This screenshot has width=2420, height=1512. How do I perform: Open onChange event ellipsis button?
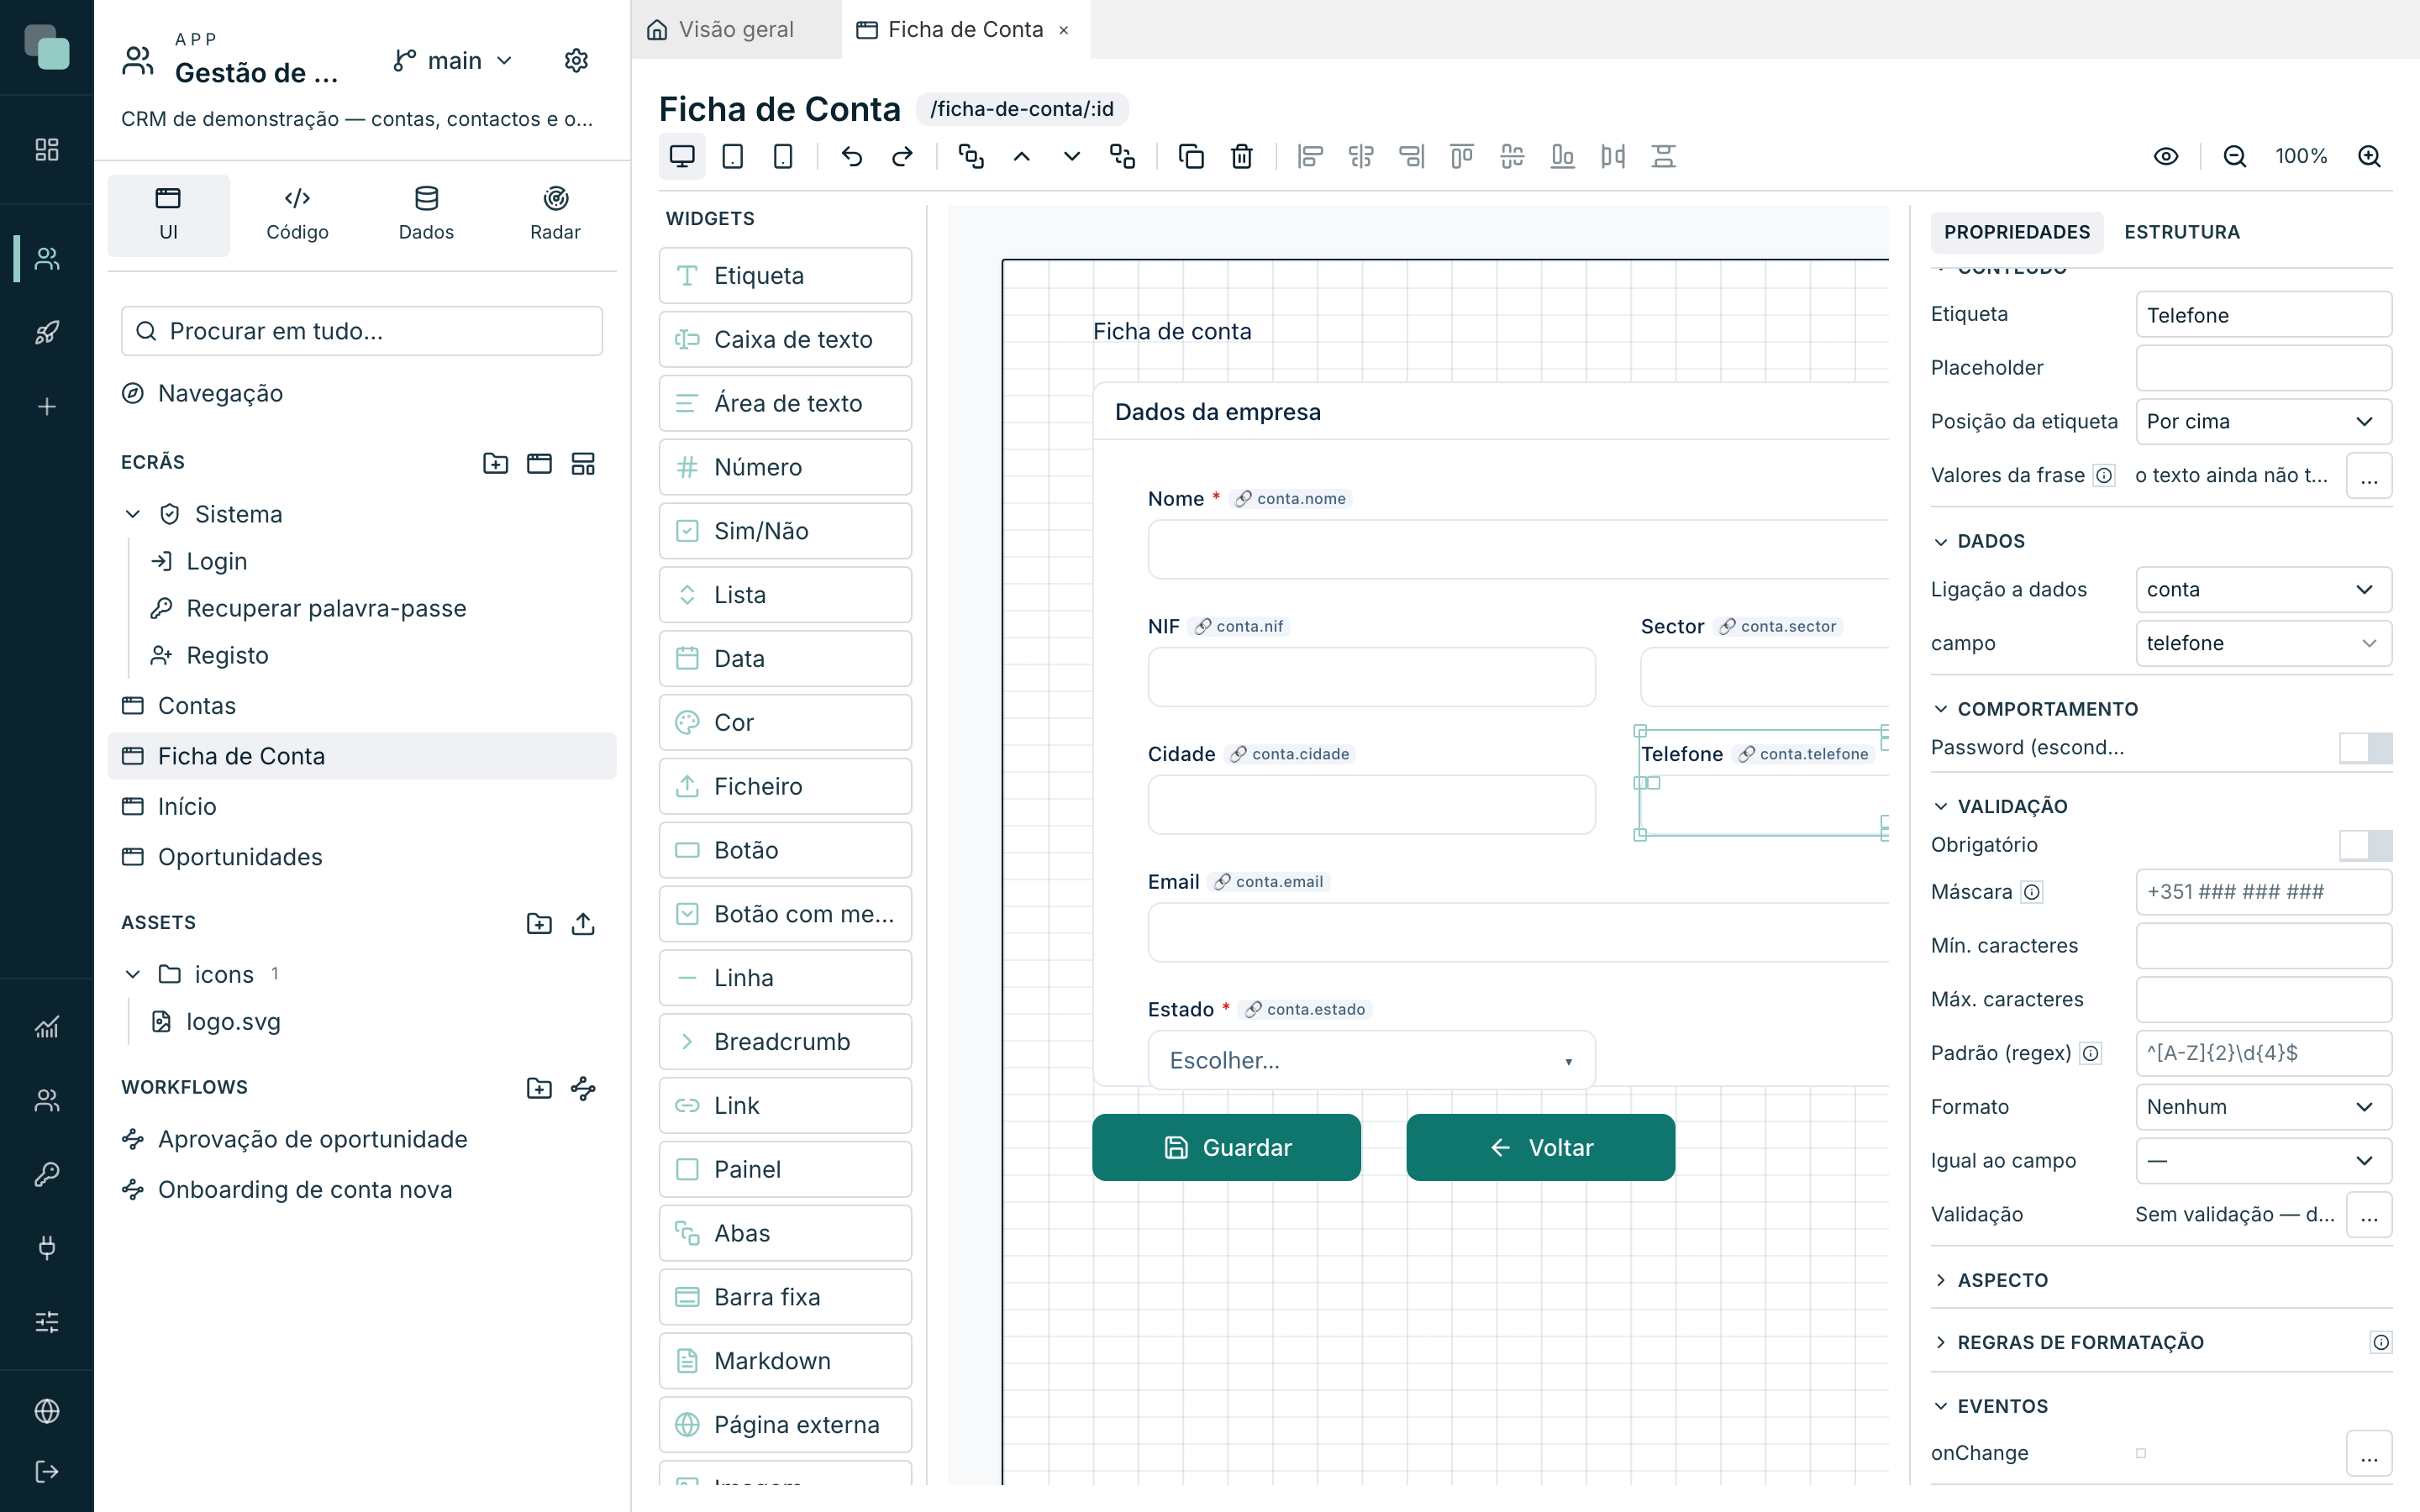click(2369, 1454)
